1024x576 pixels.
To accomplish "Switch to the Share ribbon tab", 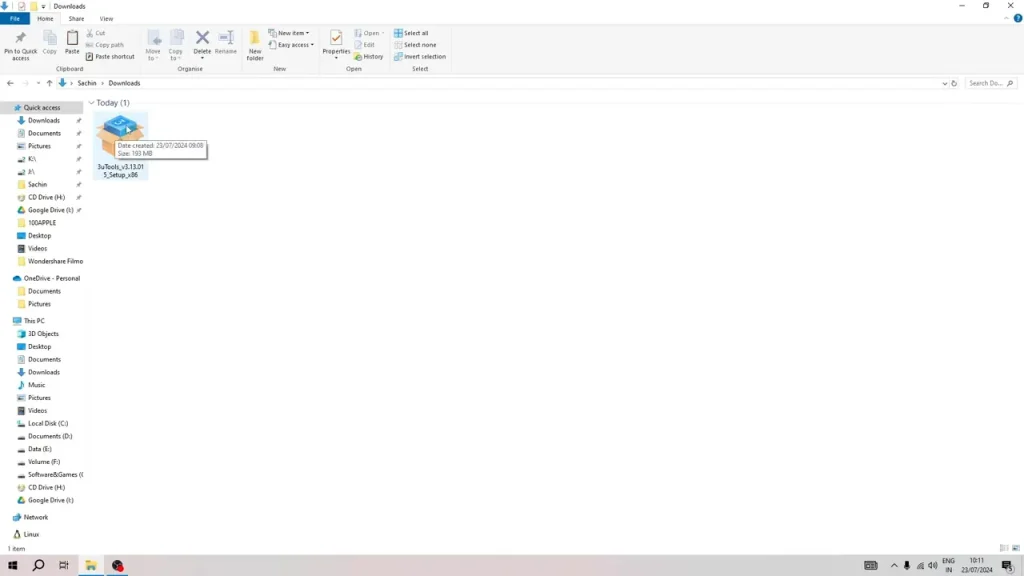I will point(76,19).
